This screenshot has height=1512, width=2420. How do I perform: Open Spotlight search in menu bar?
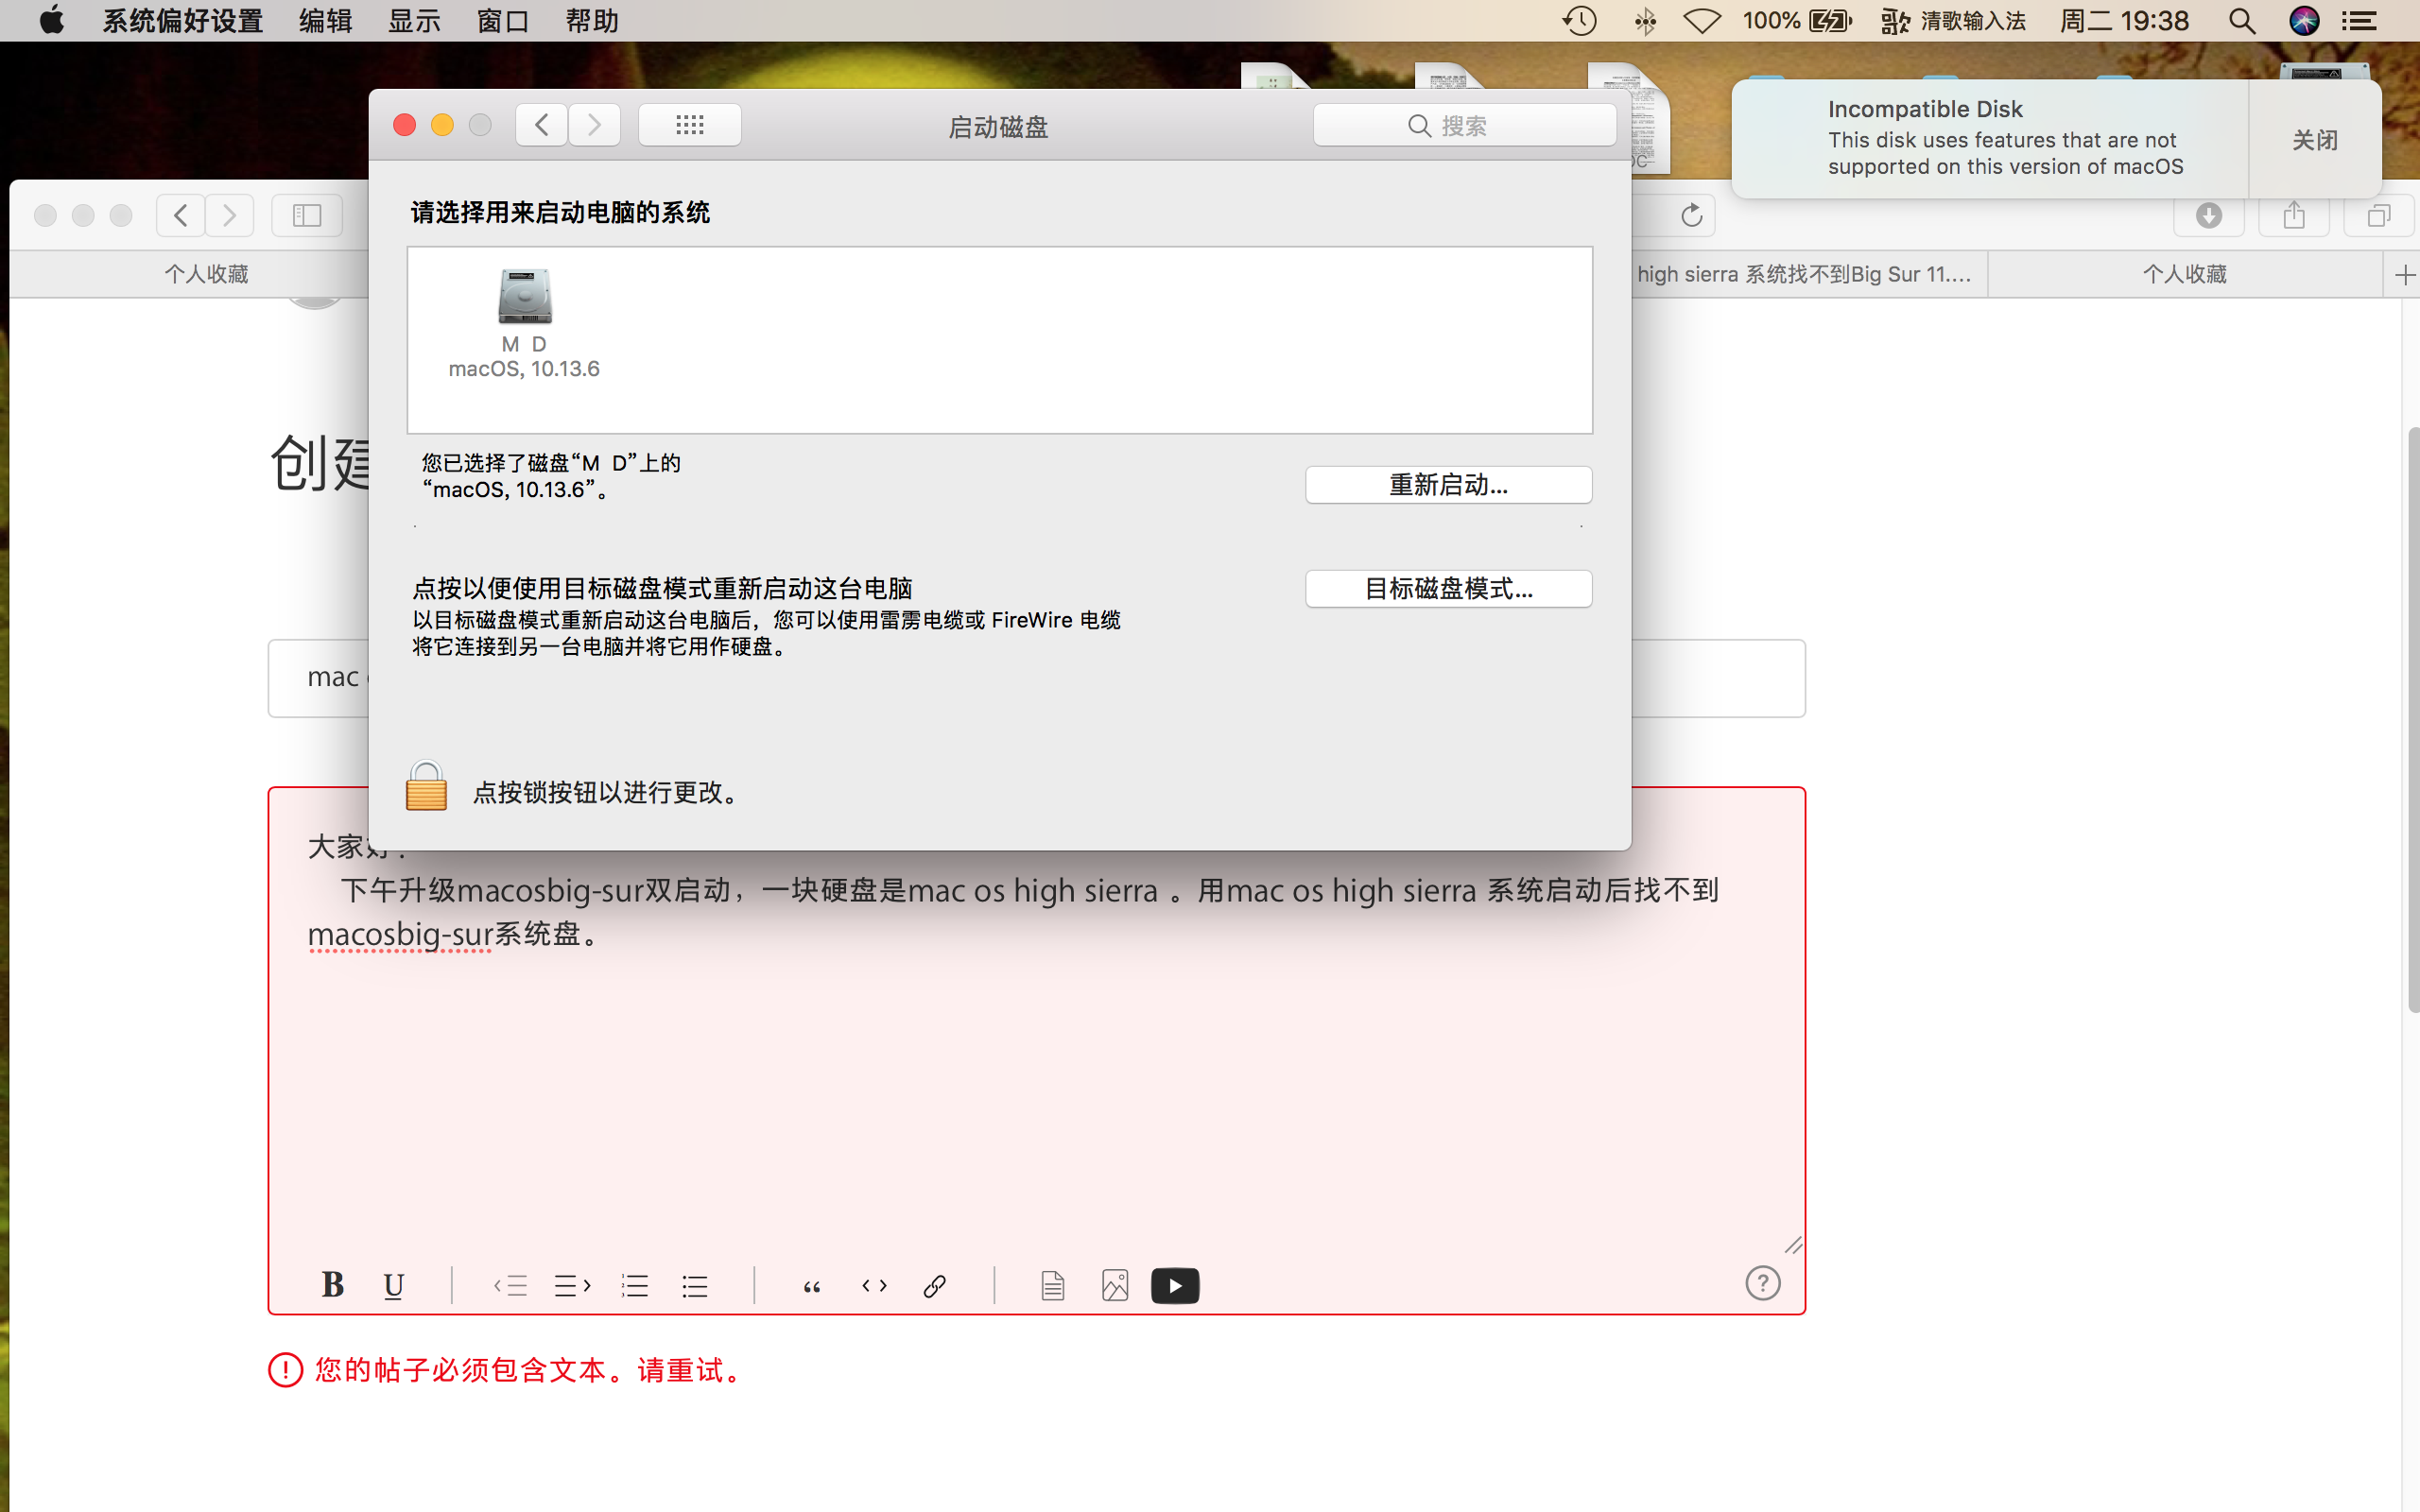2242,21
